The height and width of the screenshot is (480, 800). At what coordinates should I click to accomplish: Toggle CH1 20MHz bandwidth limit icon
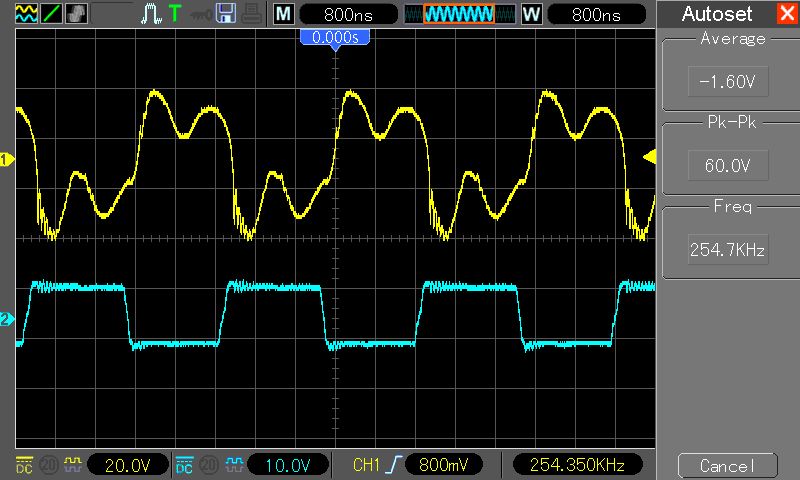(x=48, y=464)
